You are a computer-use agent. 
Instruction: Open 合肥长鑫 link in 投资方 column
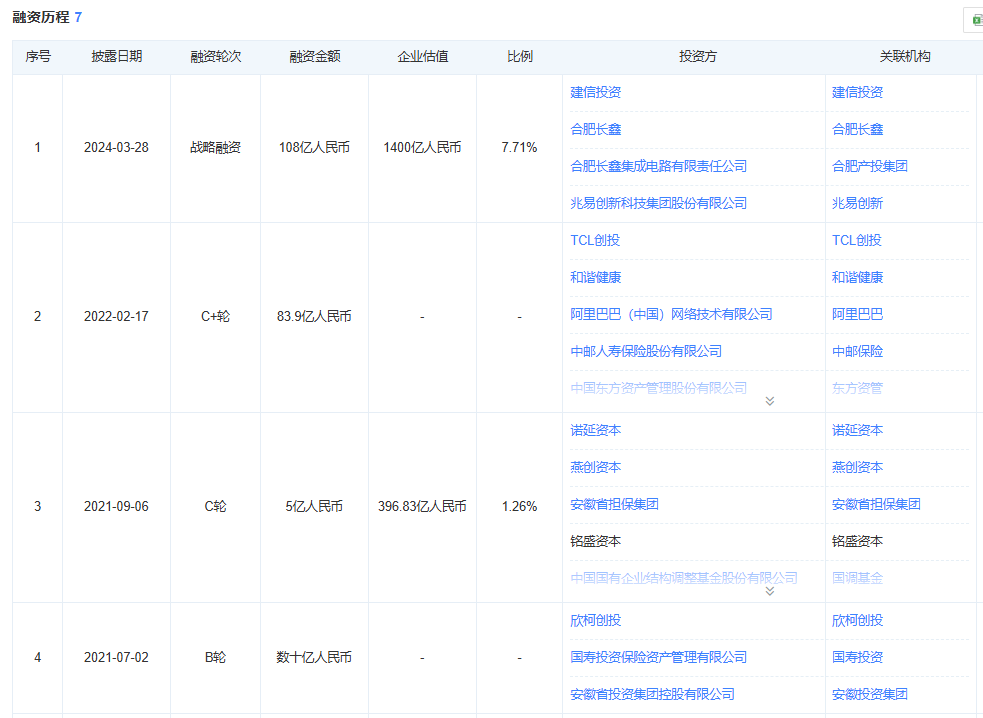coord(596,129)
